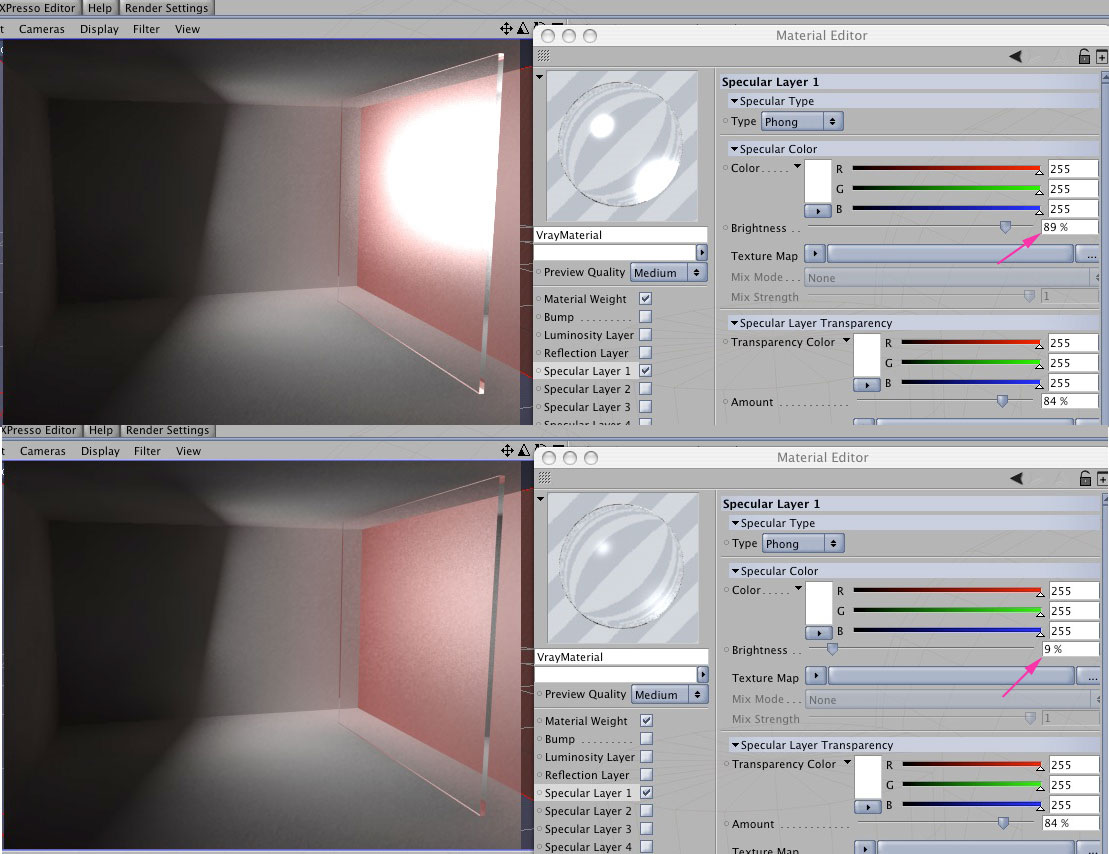Screen dimensions: 1109x854
Task: Toggle the Material Weight checkbox in the upper editor
Action: [x=645, y=299]
